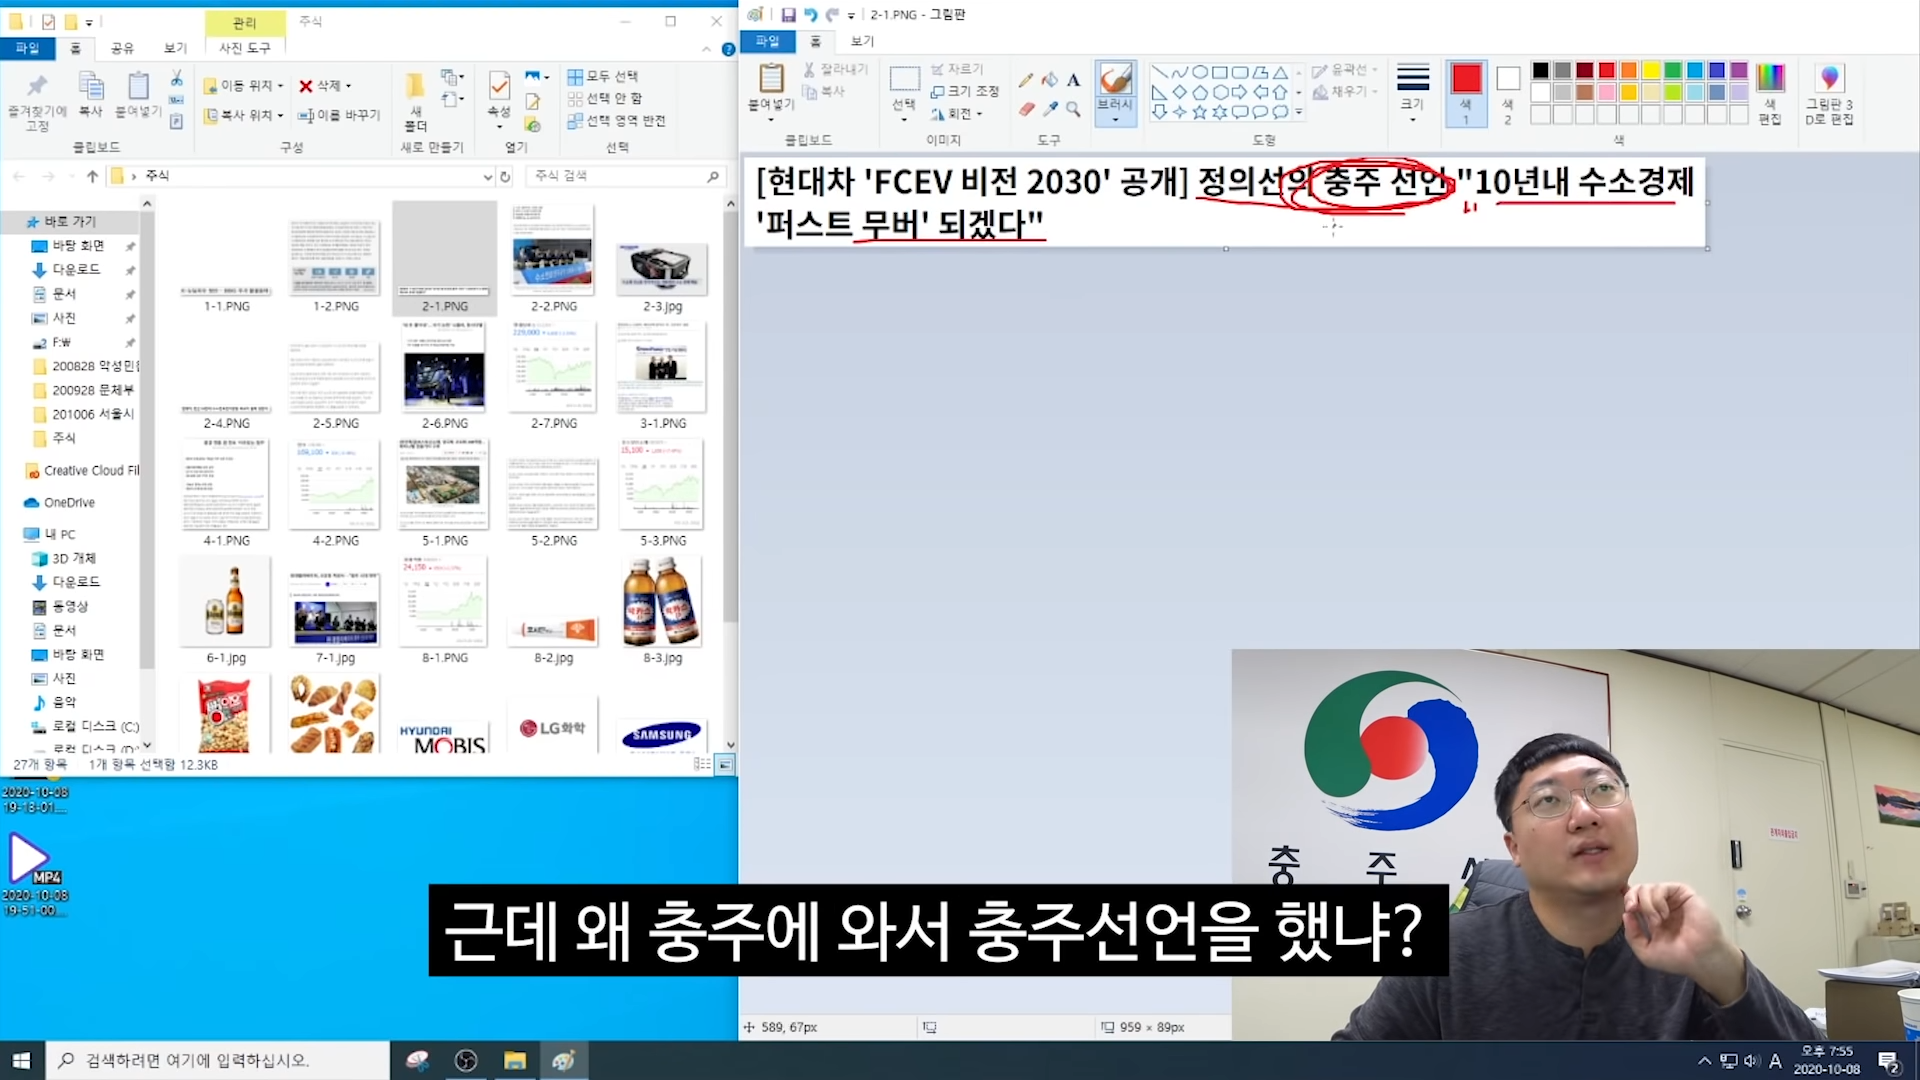Click the Explorer search box
Screen dimensions: 1920x1080
pos(625,176)
